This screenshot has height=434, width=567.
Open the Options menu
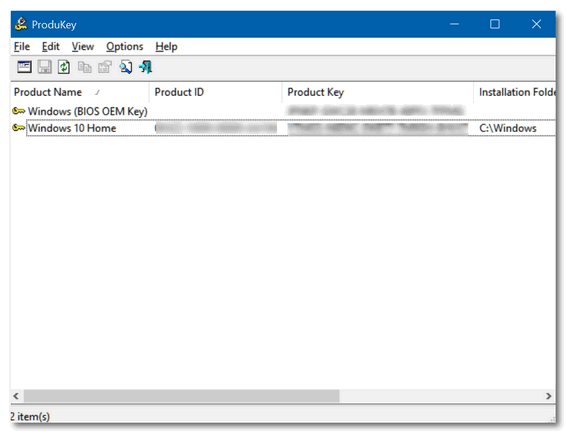pyautogui.click(x=124, y=47)
